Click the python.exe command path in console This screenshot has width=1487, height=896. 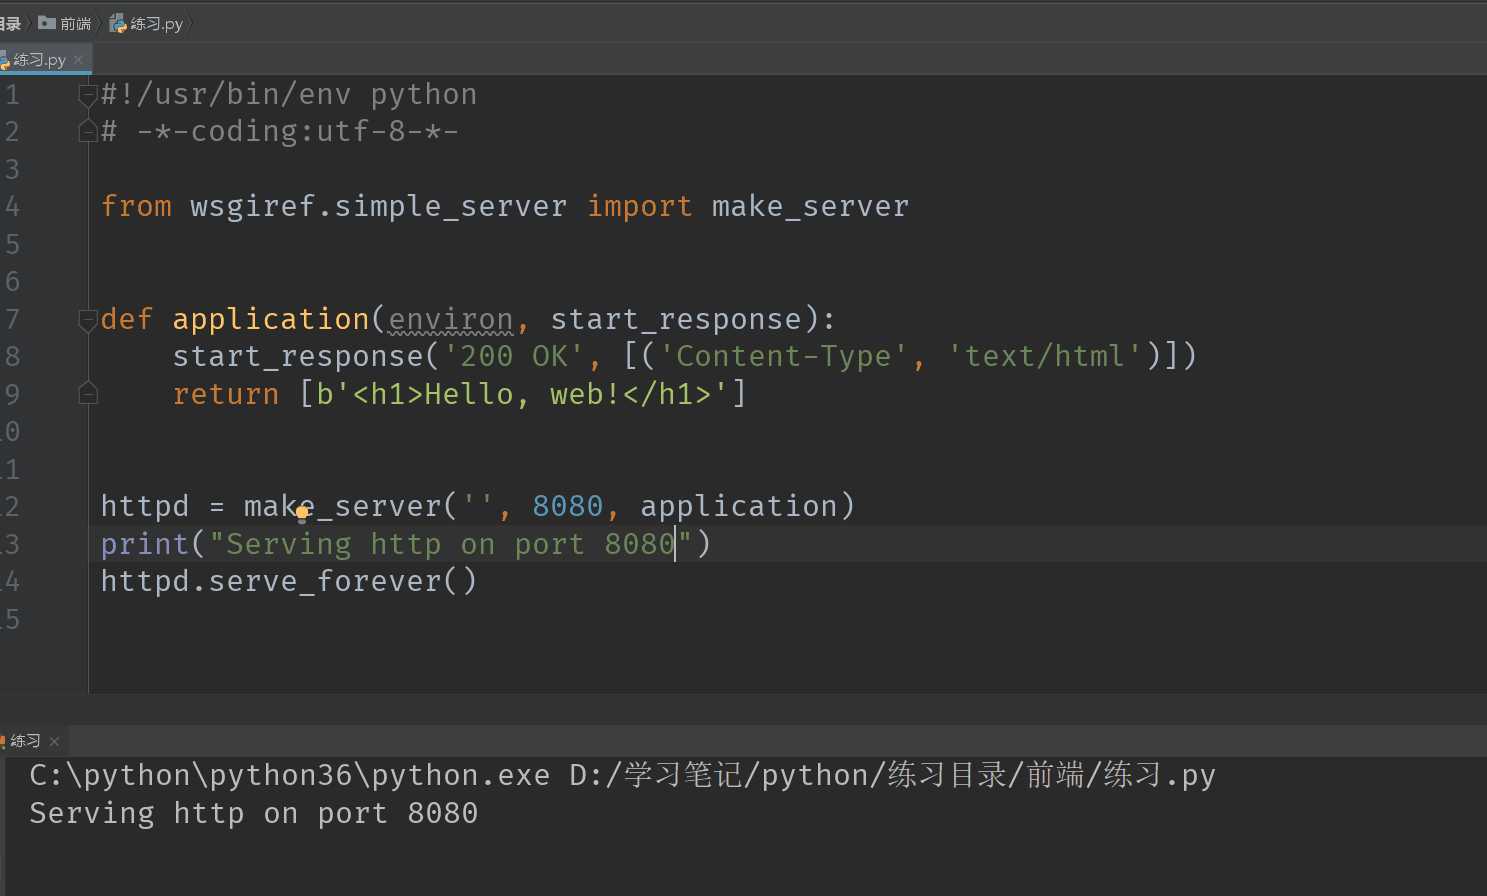coord(290,776)
